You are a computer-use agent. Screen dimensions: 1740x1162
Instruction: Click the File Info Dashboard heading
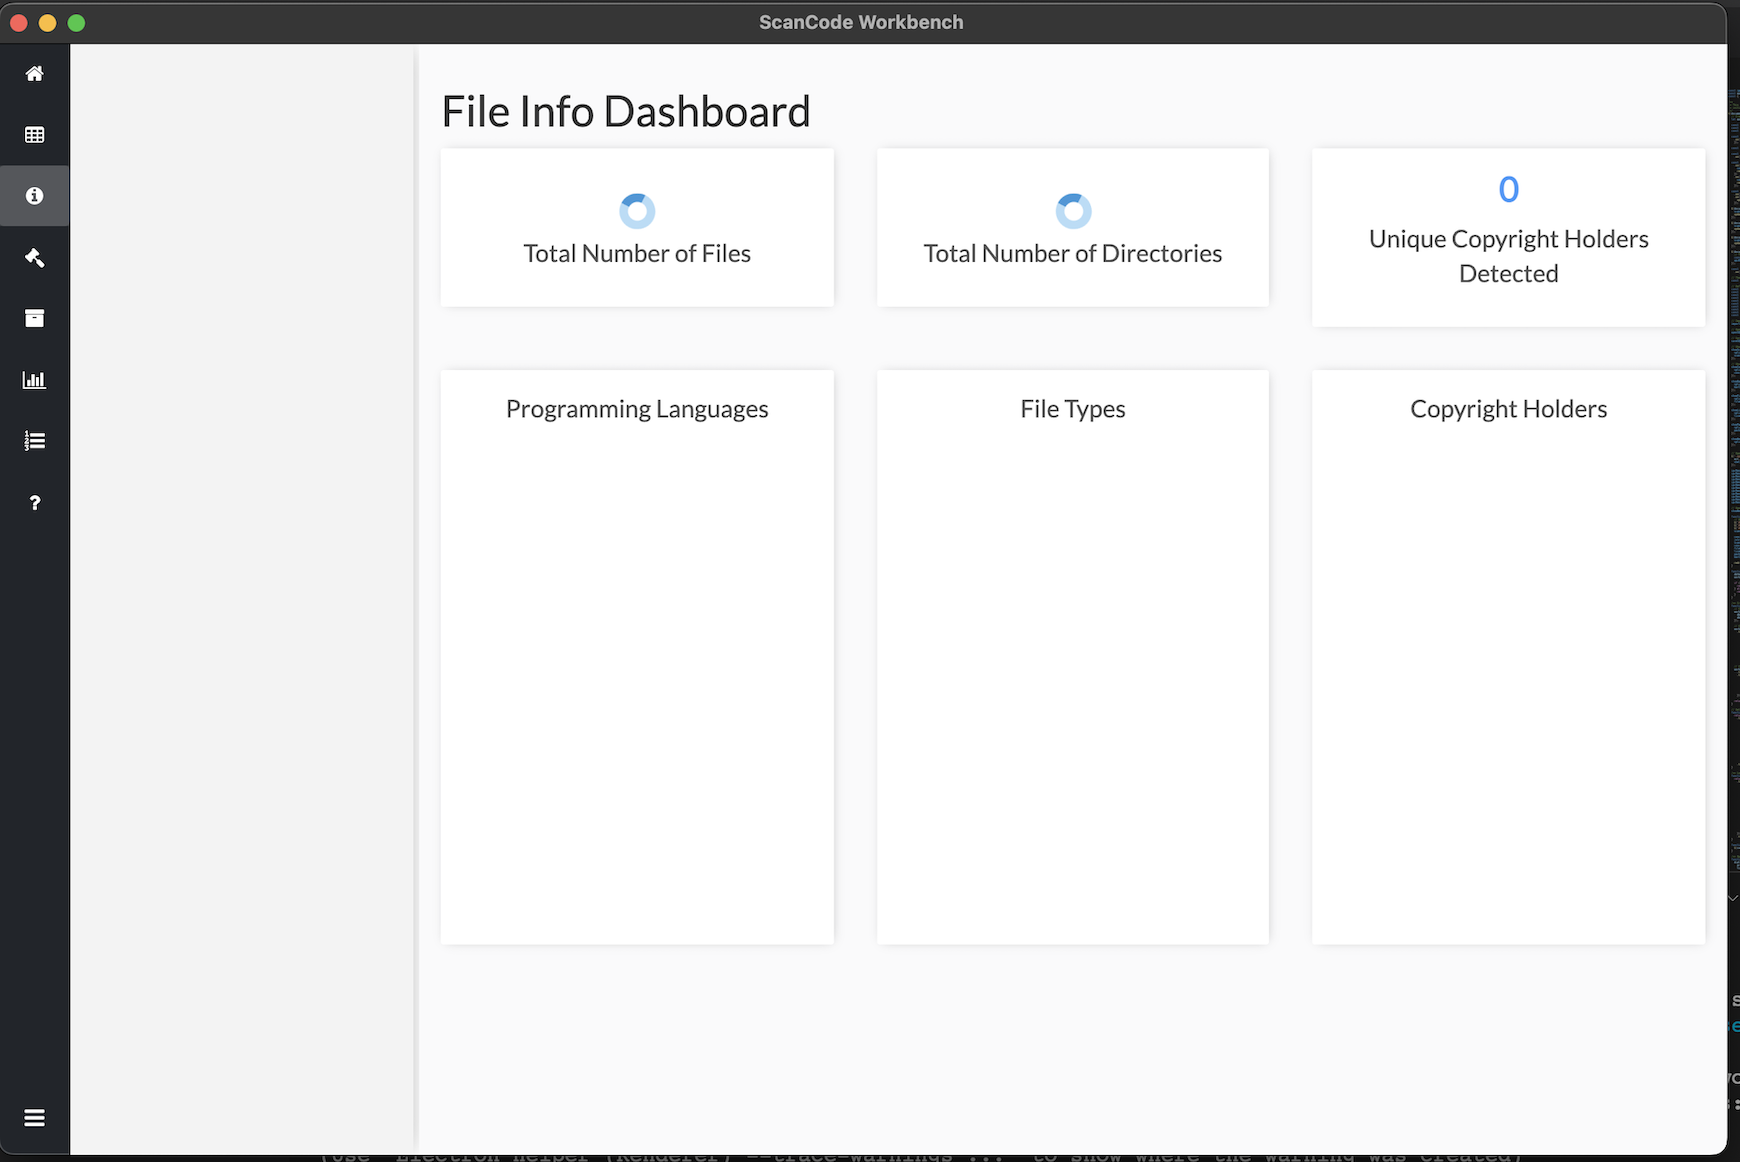[626, 111]
